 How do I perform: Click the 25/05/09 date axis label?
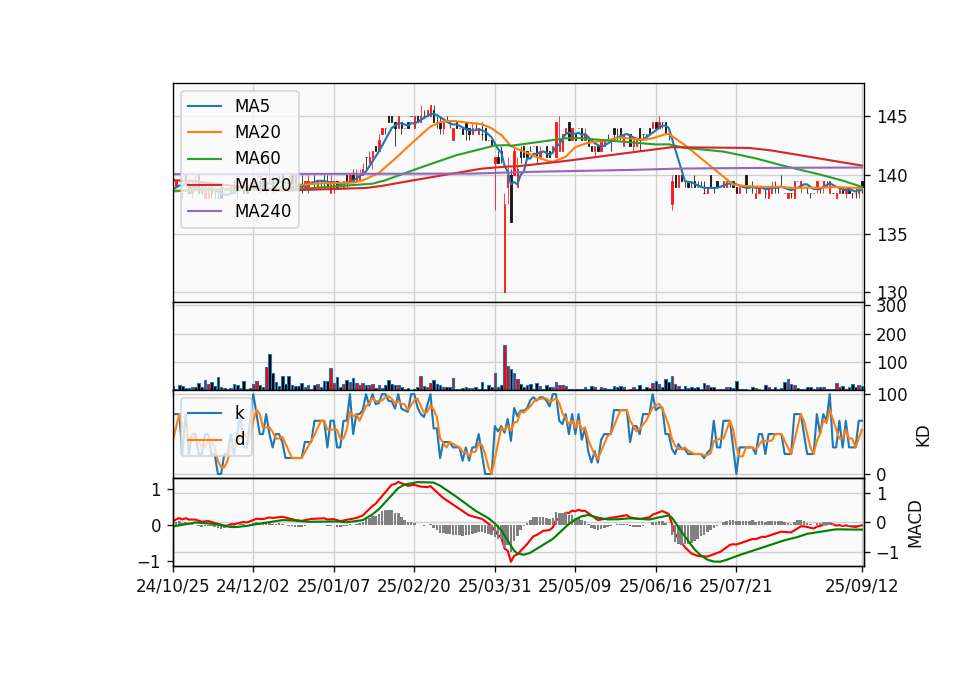(x=575, y=586)
